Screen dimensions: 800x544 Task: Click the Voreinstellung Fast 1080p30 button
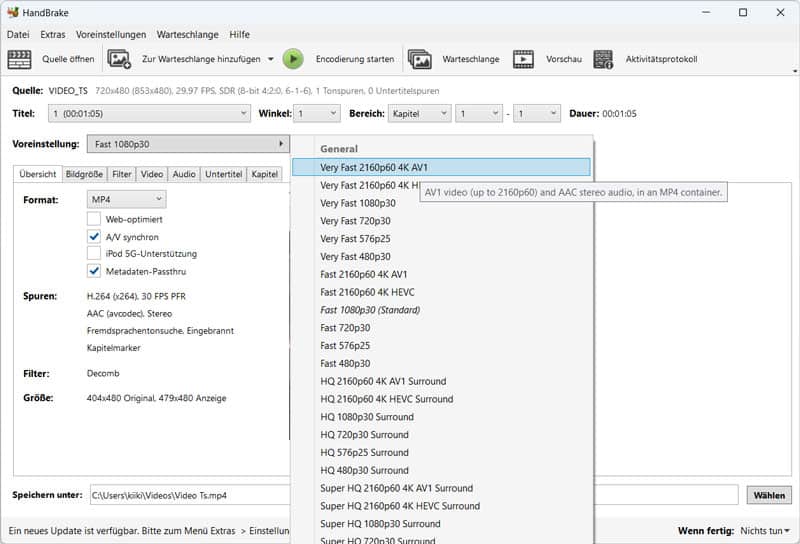point(187,144)
